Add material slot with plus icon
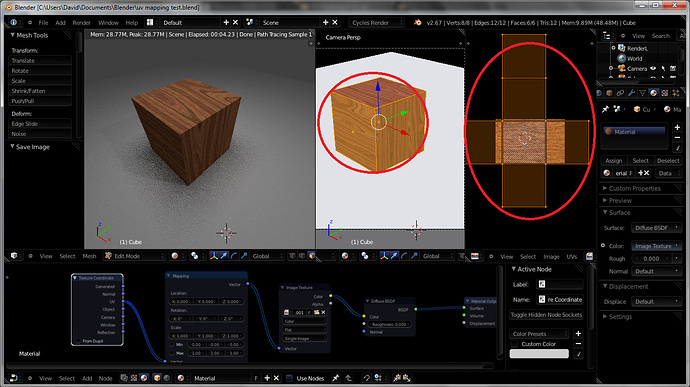The height and width of the screenshot is (387, 690). pos(677,127)
